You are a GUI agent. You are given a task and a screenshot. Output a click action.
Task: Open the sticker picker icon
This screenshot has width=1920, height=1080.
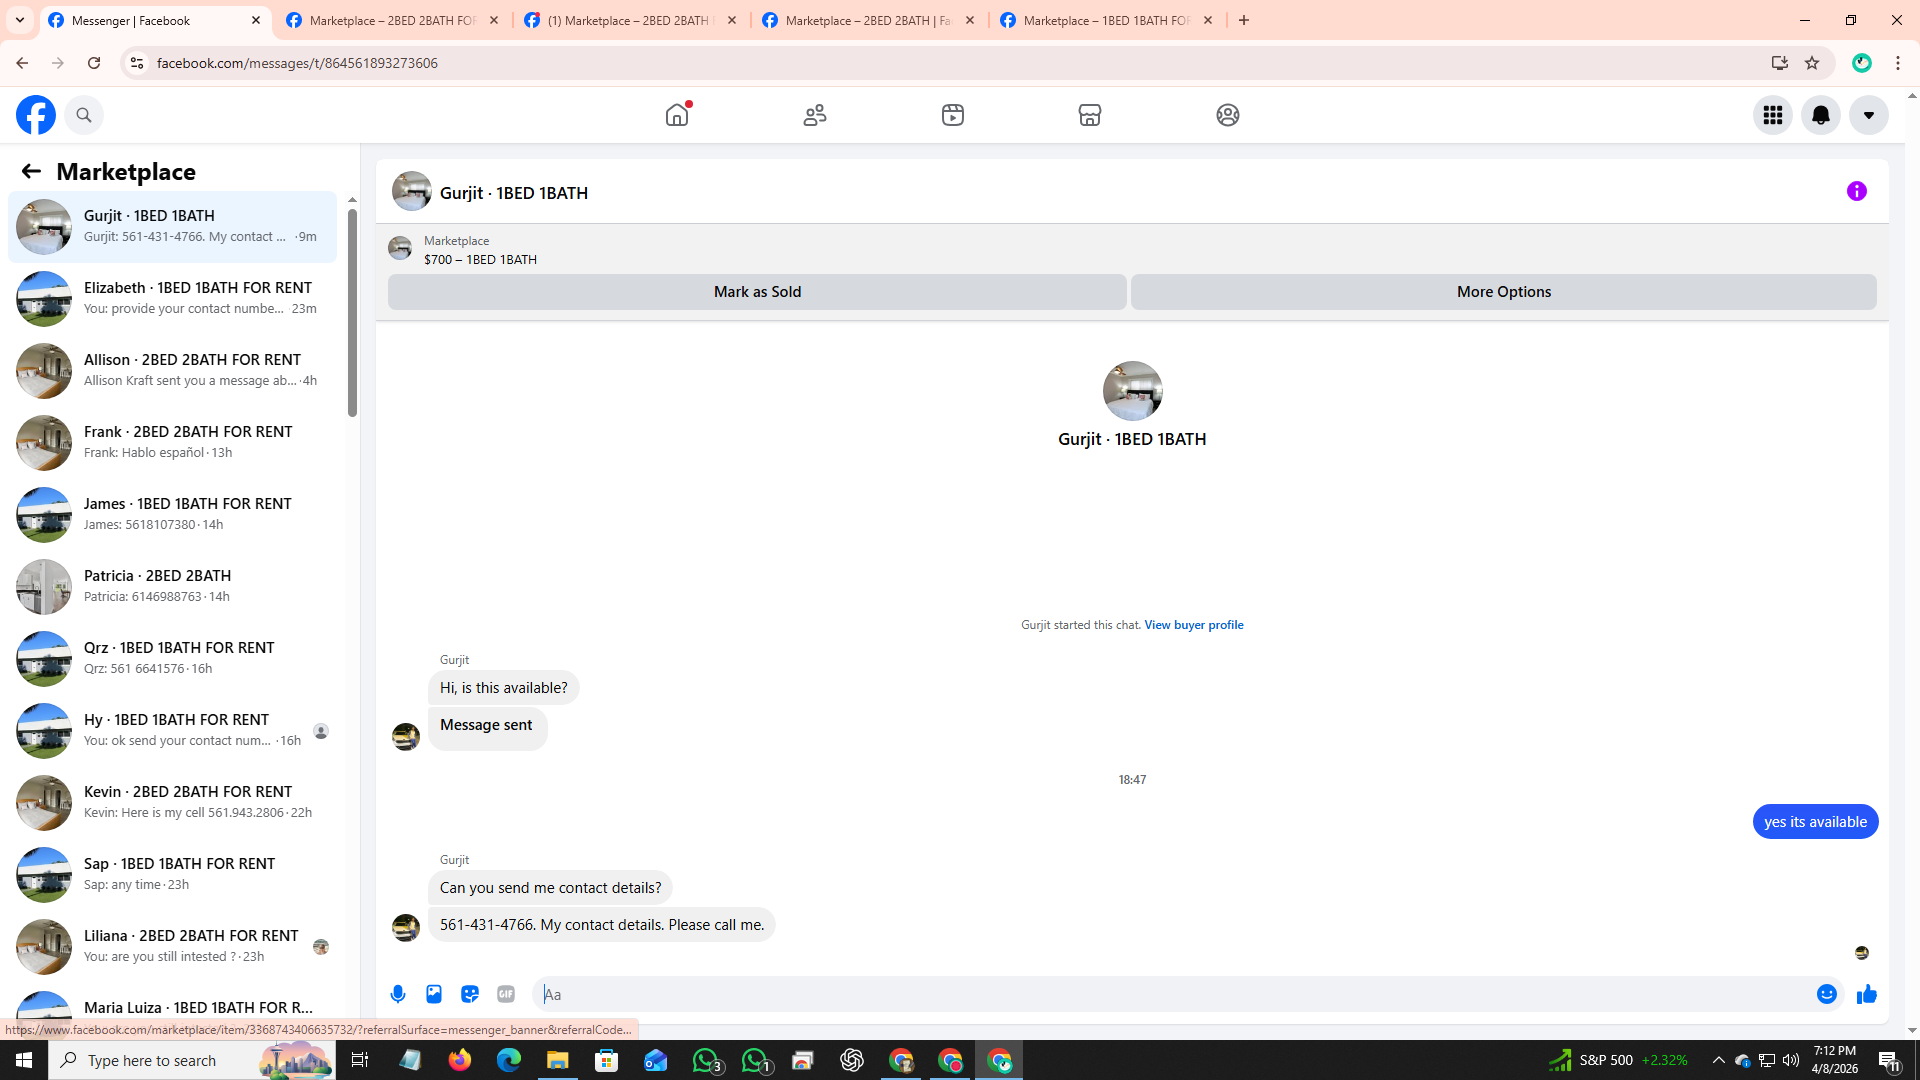(470, 994)
